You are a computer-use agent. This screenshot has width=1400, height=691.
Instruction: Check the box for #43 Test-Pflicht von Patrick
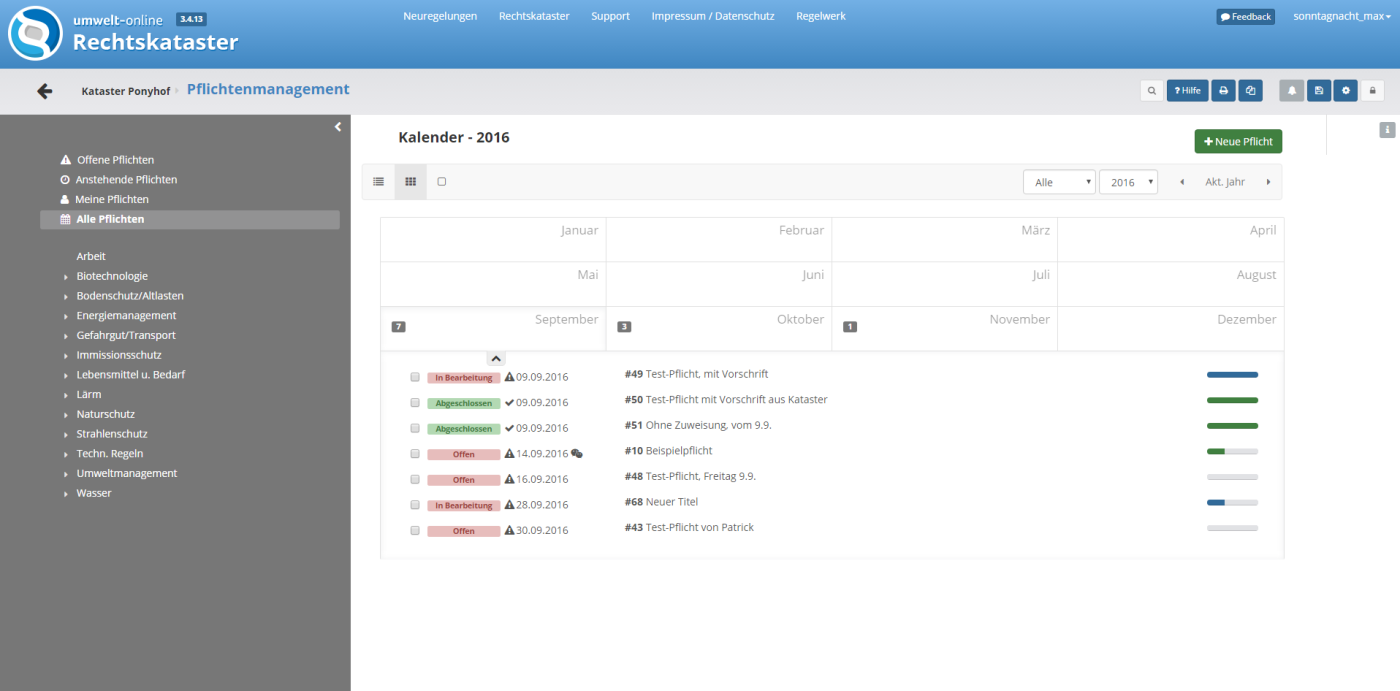click(x=415, y=531)
